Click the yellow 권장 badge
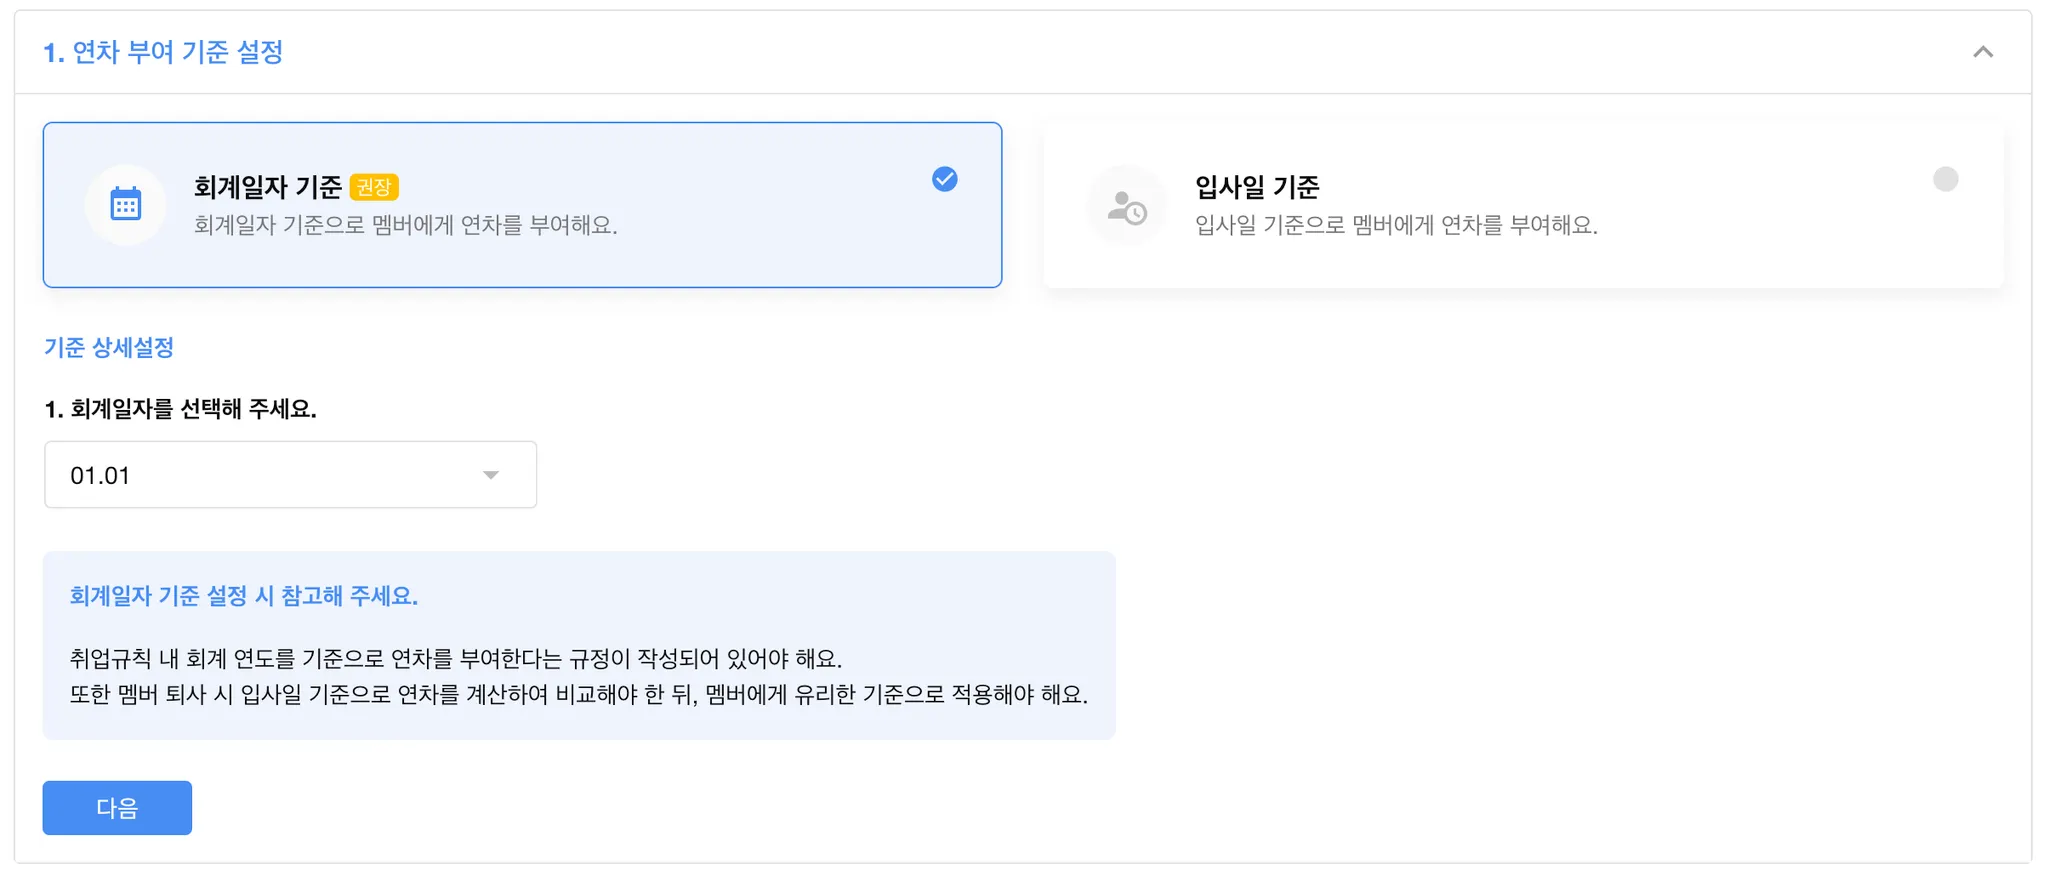 click(x=375, y=187)
